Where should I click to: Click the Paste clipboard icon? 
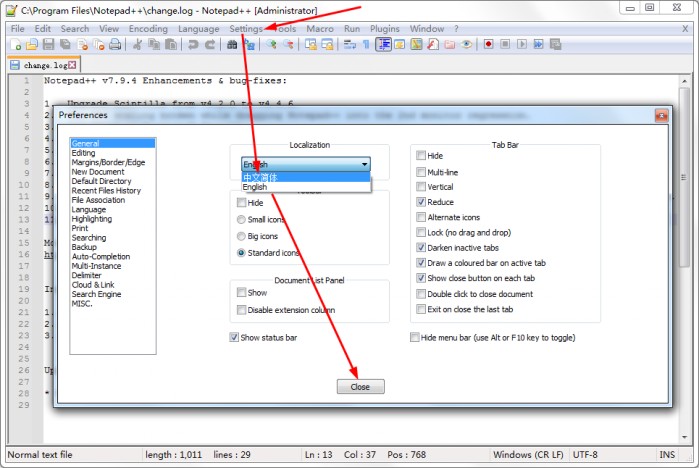coord(171,45)
